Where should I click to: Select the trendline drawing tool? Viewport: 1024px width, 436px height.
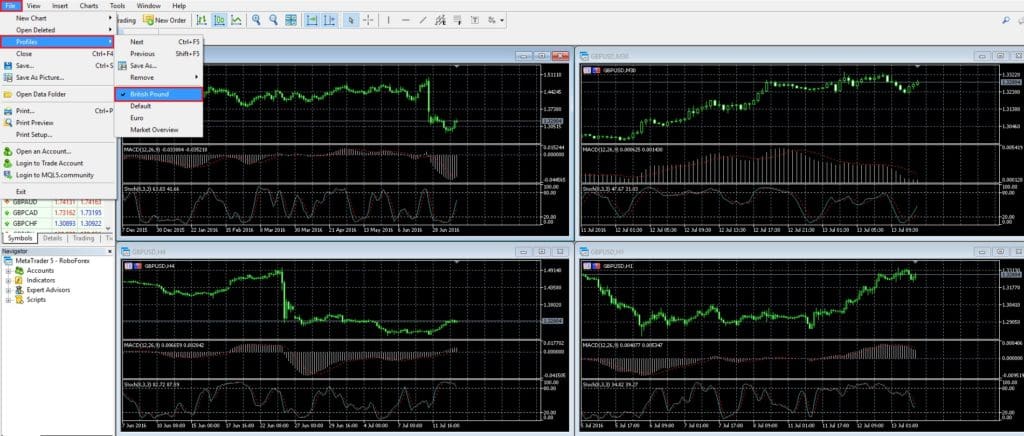(x=423, y=20)
